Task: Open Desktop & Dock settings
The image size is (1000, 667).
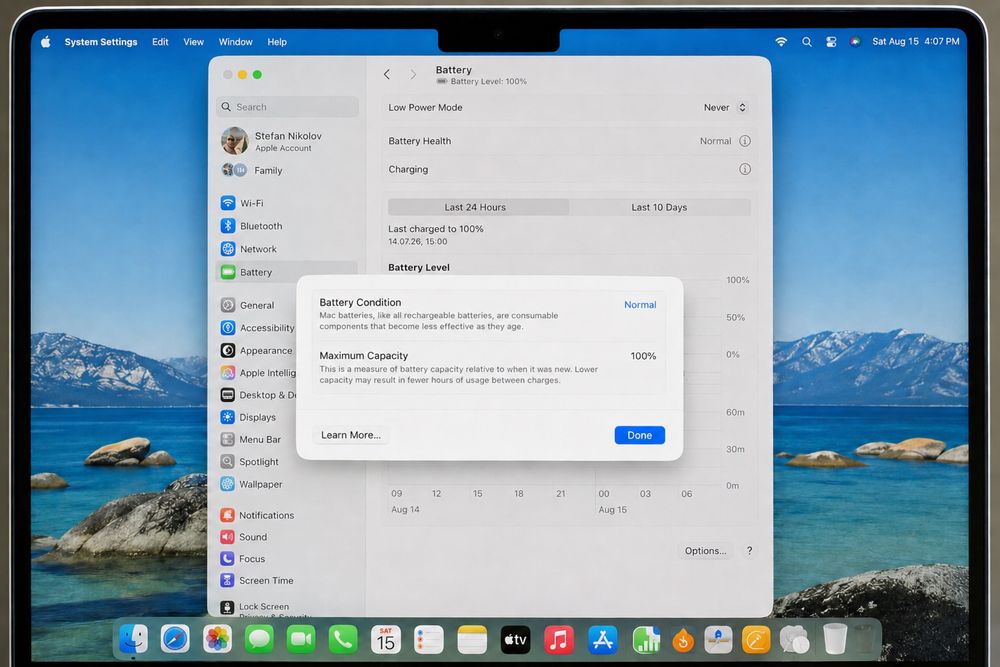Action: coord(256,395)
